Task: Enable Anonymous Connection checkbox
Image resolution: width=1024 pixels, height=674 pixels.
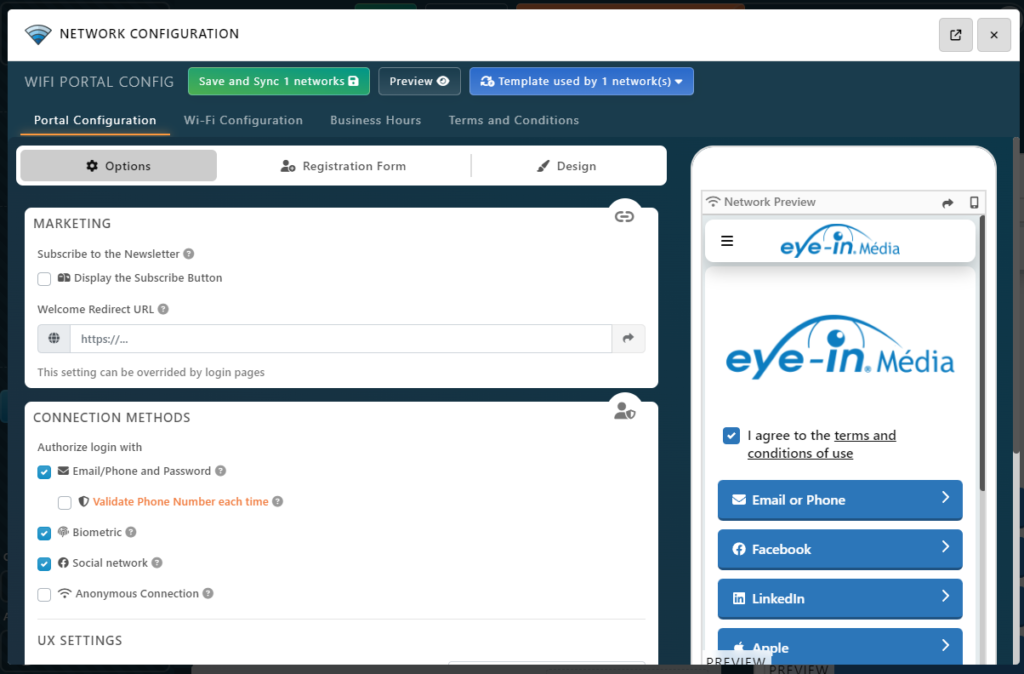Action: [44, 594]
